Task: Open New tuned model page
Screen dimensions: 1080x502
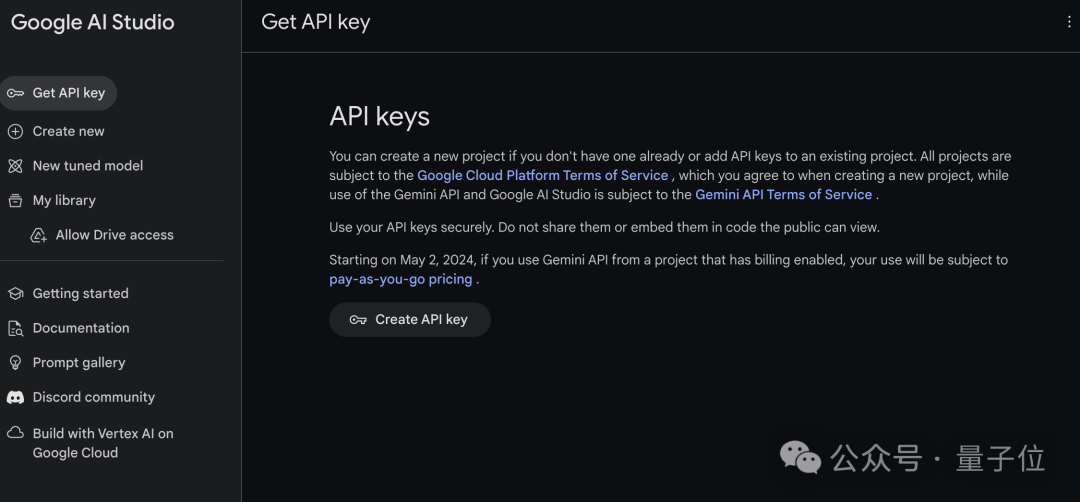Action: coord(76,166)
